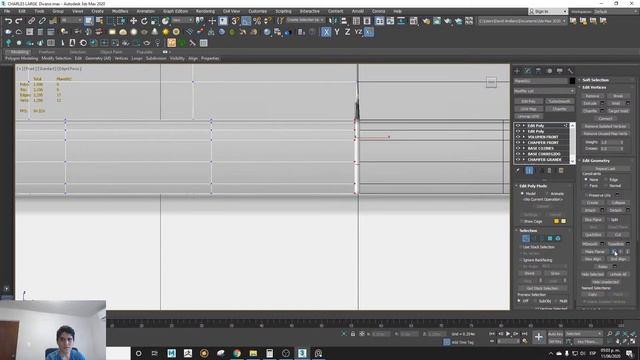Screen dimensions: 640x360
Task: Open the selection filter dropdown
Action: click(x=71, y=20)
